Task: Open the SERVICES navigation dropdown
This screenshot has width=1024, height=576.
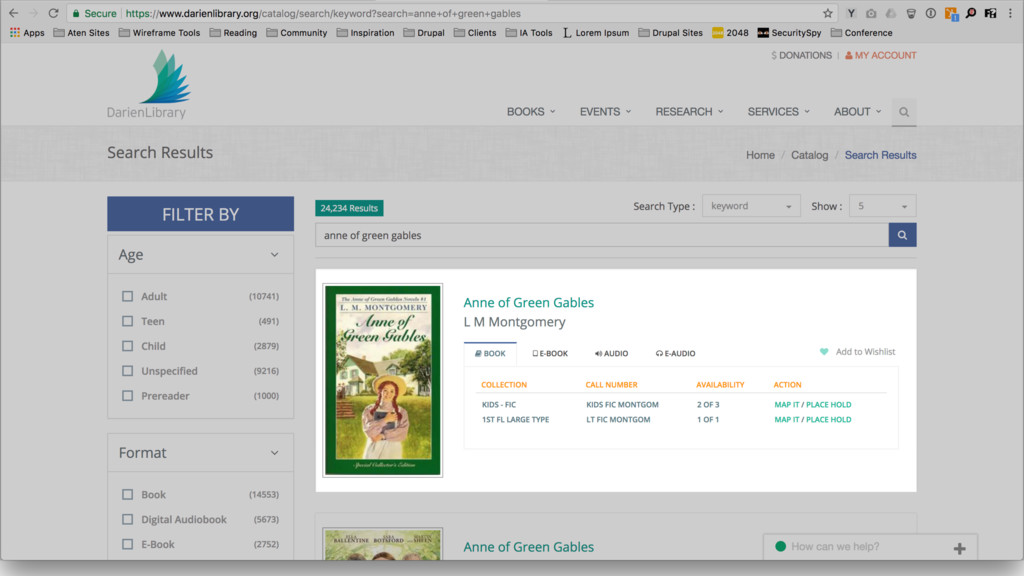Action: (778, 112)
